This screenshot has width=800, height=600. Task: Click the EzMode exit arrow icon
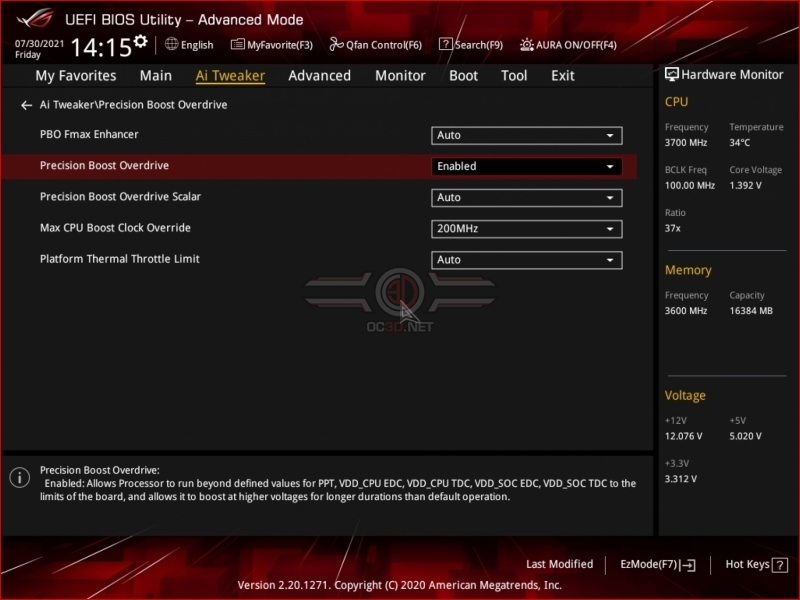[x=688, y=565]
